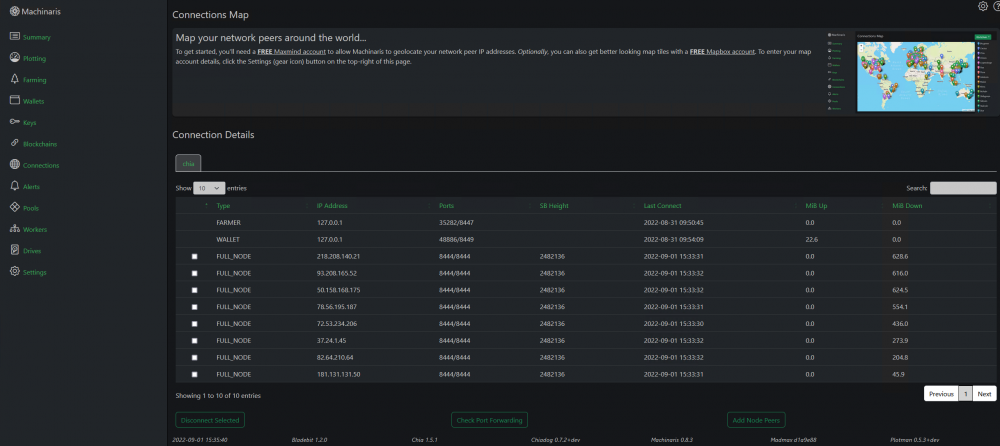Image resolution: width=1000 pixels, height=446 pixels.
Task: Go to Wallets page in sidebar
Action: [33, 101]
